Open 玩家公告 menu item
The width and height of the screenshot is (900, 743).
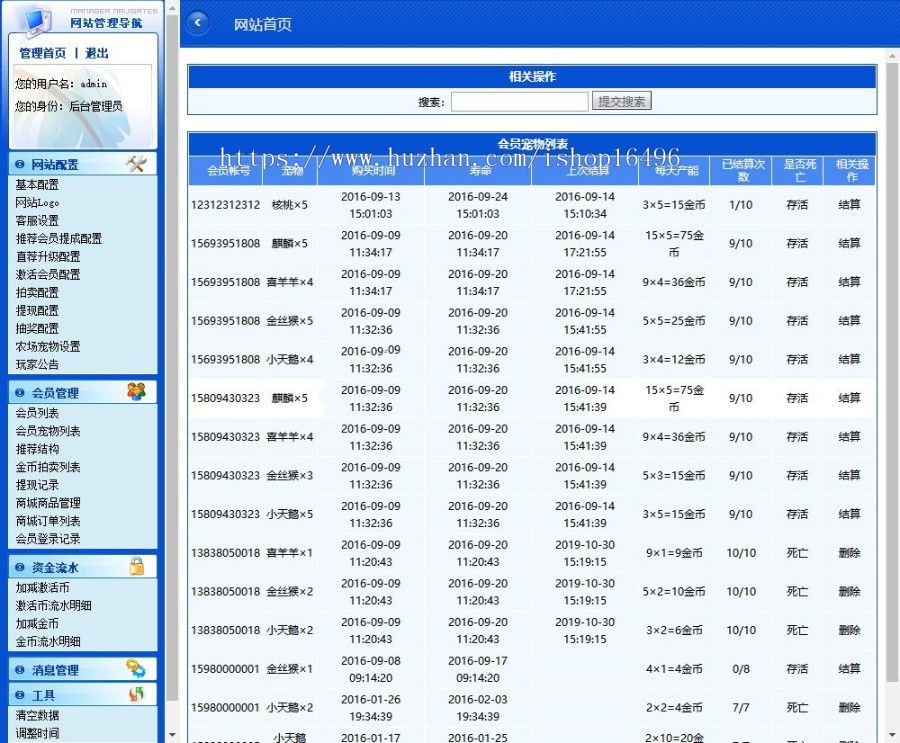(x=37, y=365)
